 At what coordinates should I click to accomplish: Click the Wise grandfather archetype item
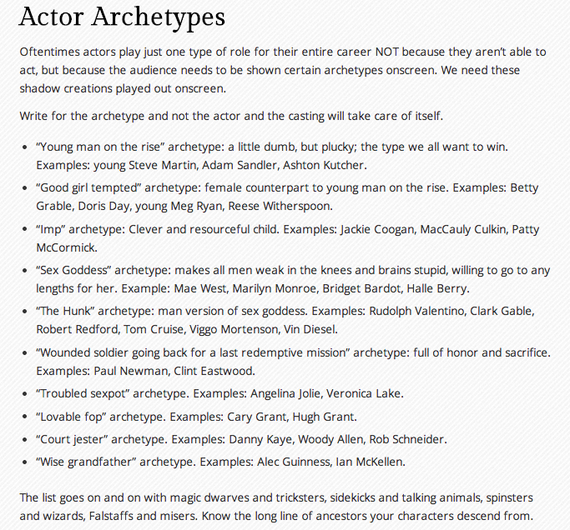[x=221, y=462]
